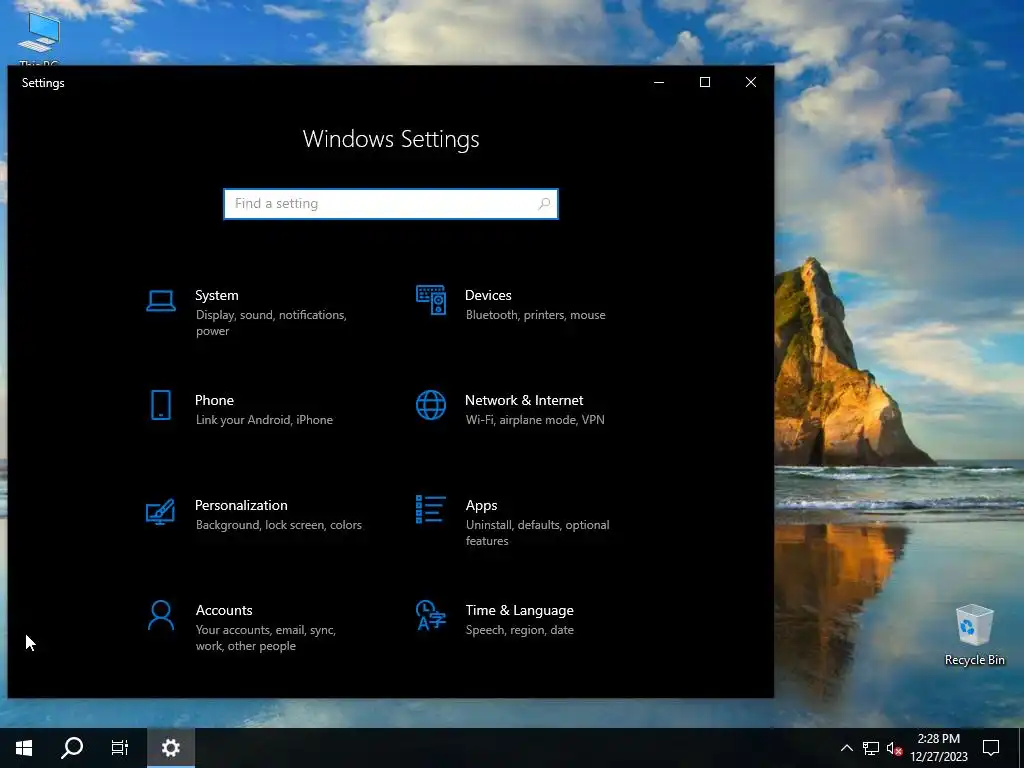The width and height of the screenshot is (1024, 768).
Task: Select the Recycle Bin desktop icon
Action: point(974,634)
